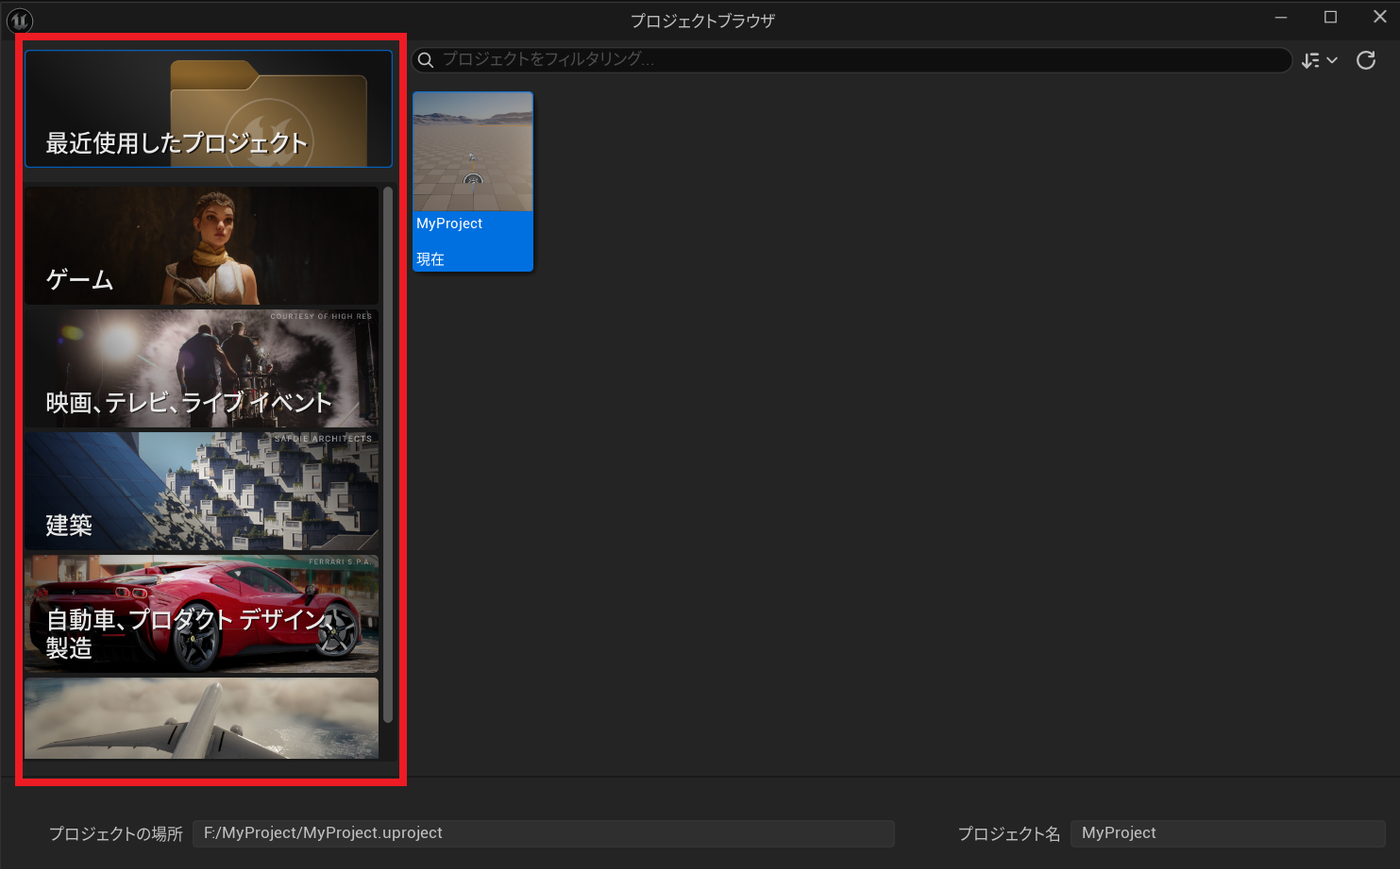Viewport: 1400px width, 869px height.
Task: Choose the 自動車、プロダクト デザイン、製造 category
Action: [x=202, y=615]
